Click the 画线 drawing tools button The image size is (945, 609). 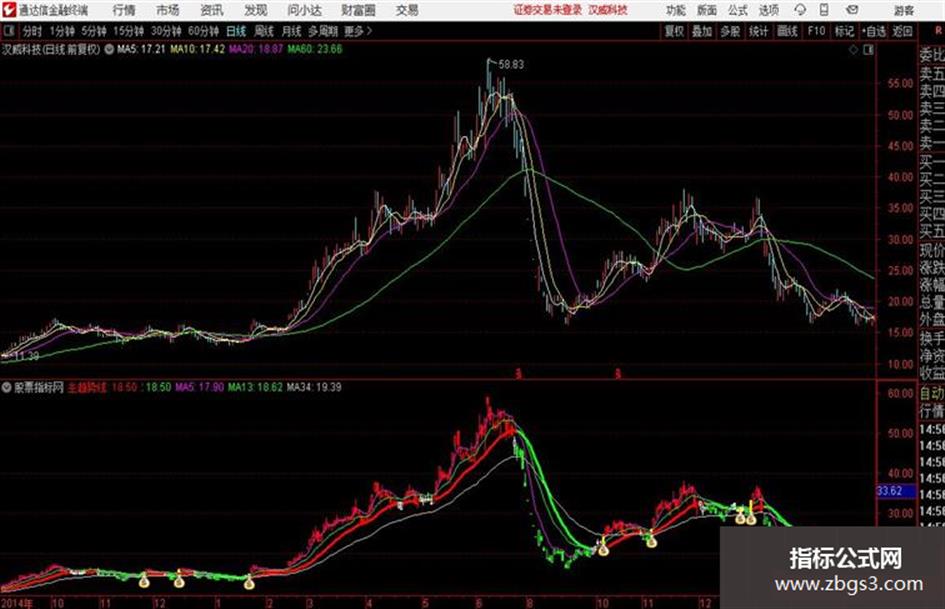tap(787, 31)
